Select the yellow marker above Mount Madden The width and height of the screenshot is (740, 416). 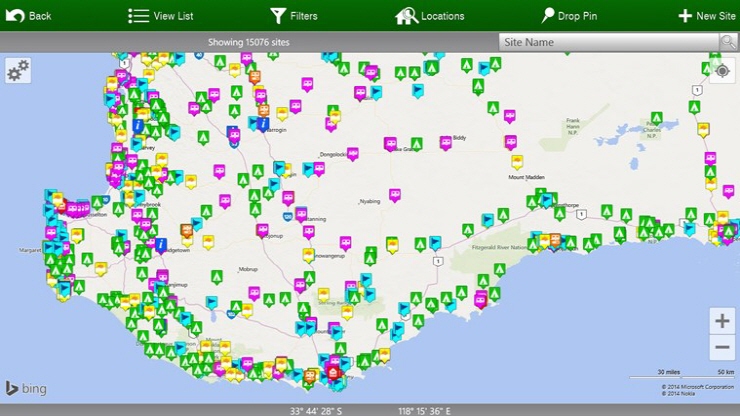516,161
